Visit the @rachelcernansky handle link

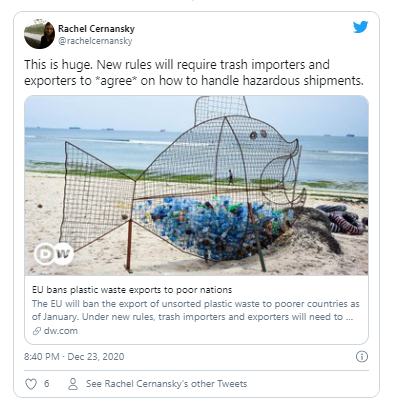point(95,41)
